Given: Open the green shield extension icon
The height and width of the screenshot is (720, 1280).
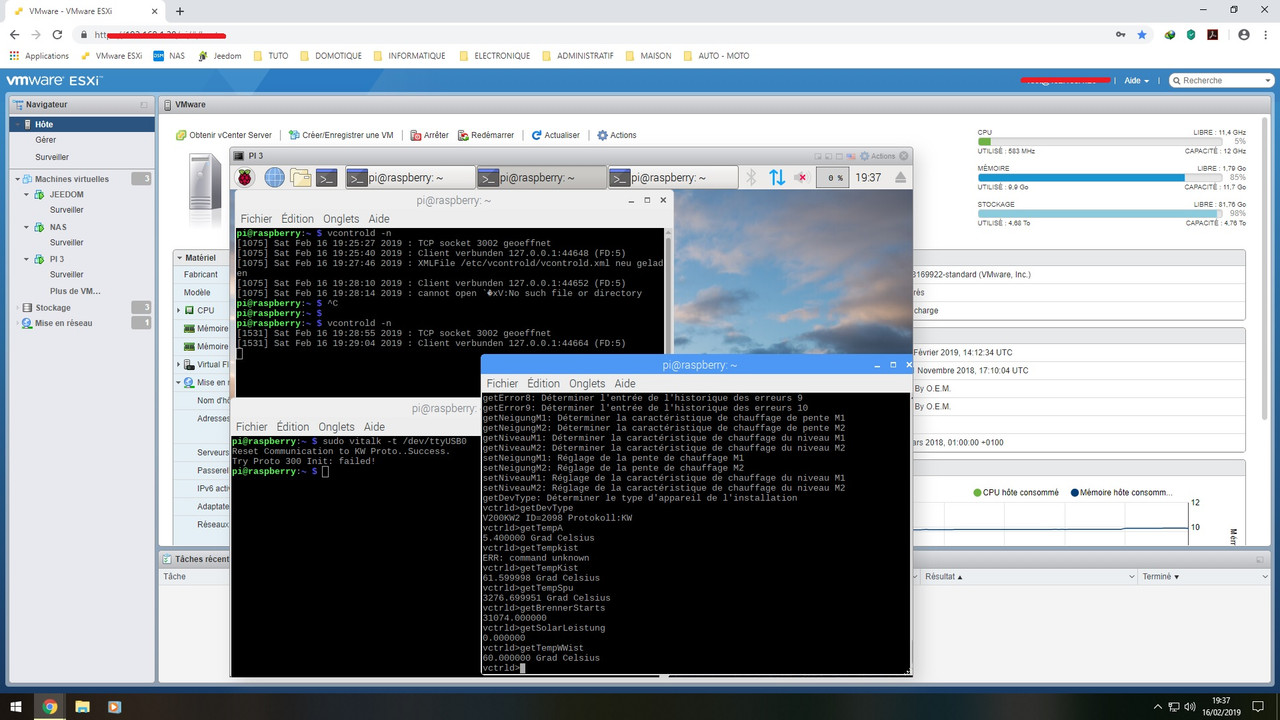Looking at the screenshot, I should [x=1190, y=34].
